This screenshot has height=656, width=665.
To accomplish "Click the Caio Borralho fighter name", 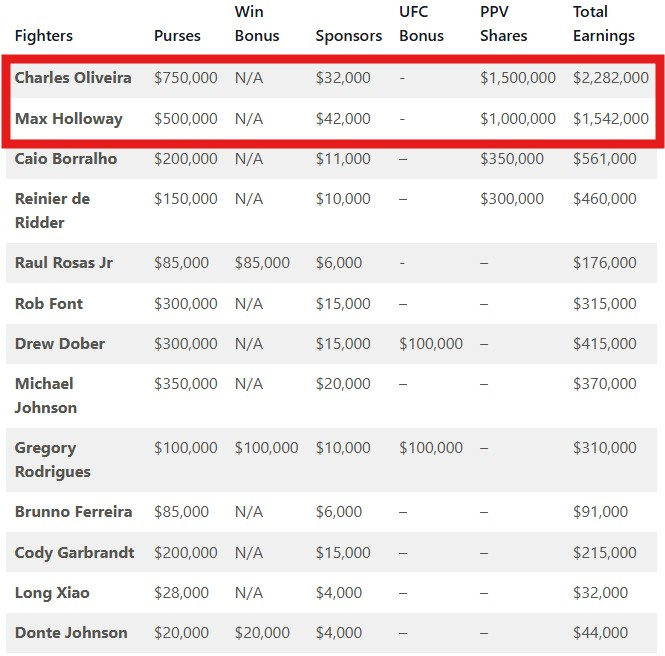I will coord(66,158).
